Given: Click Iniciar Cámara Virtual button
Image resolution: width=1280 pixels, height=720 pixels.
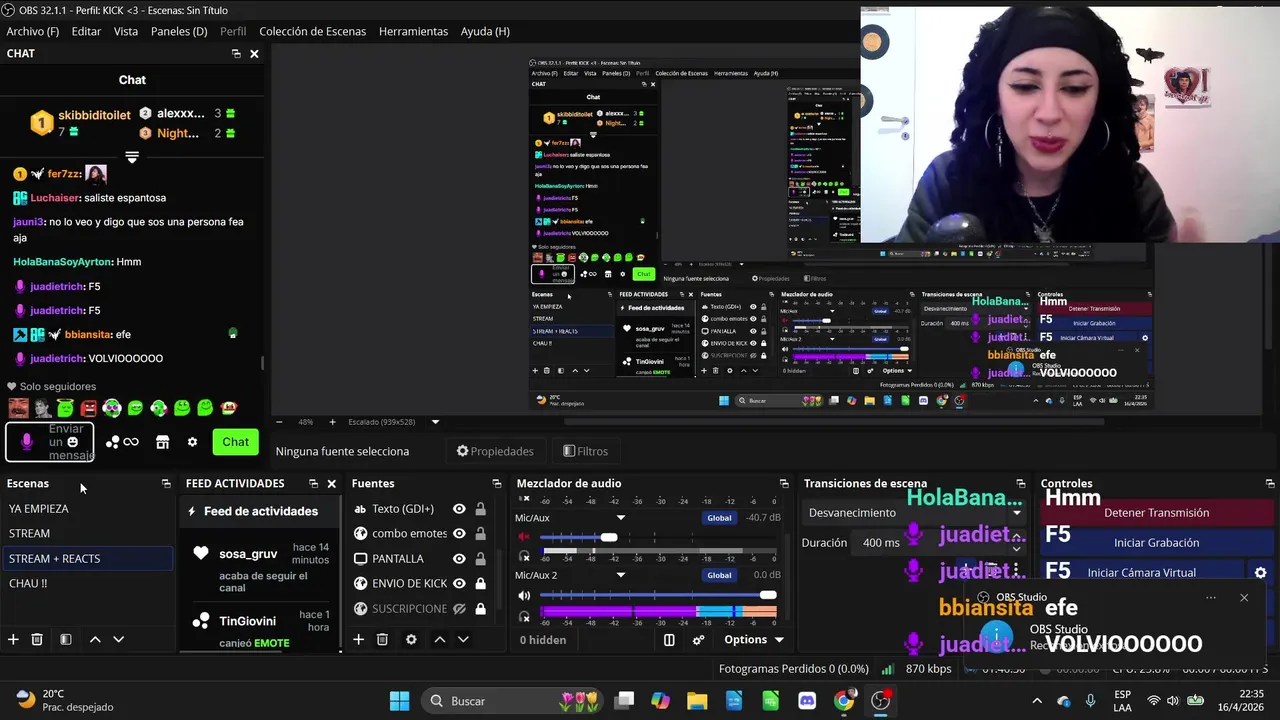Looking at the screenshot, I should 1141,573.
